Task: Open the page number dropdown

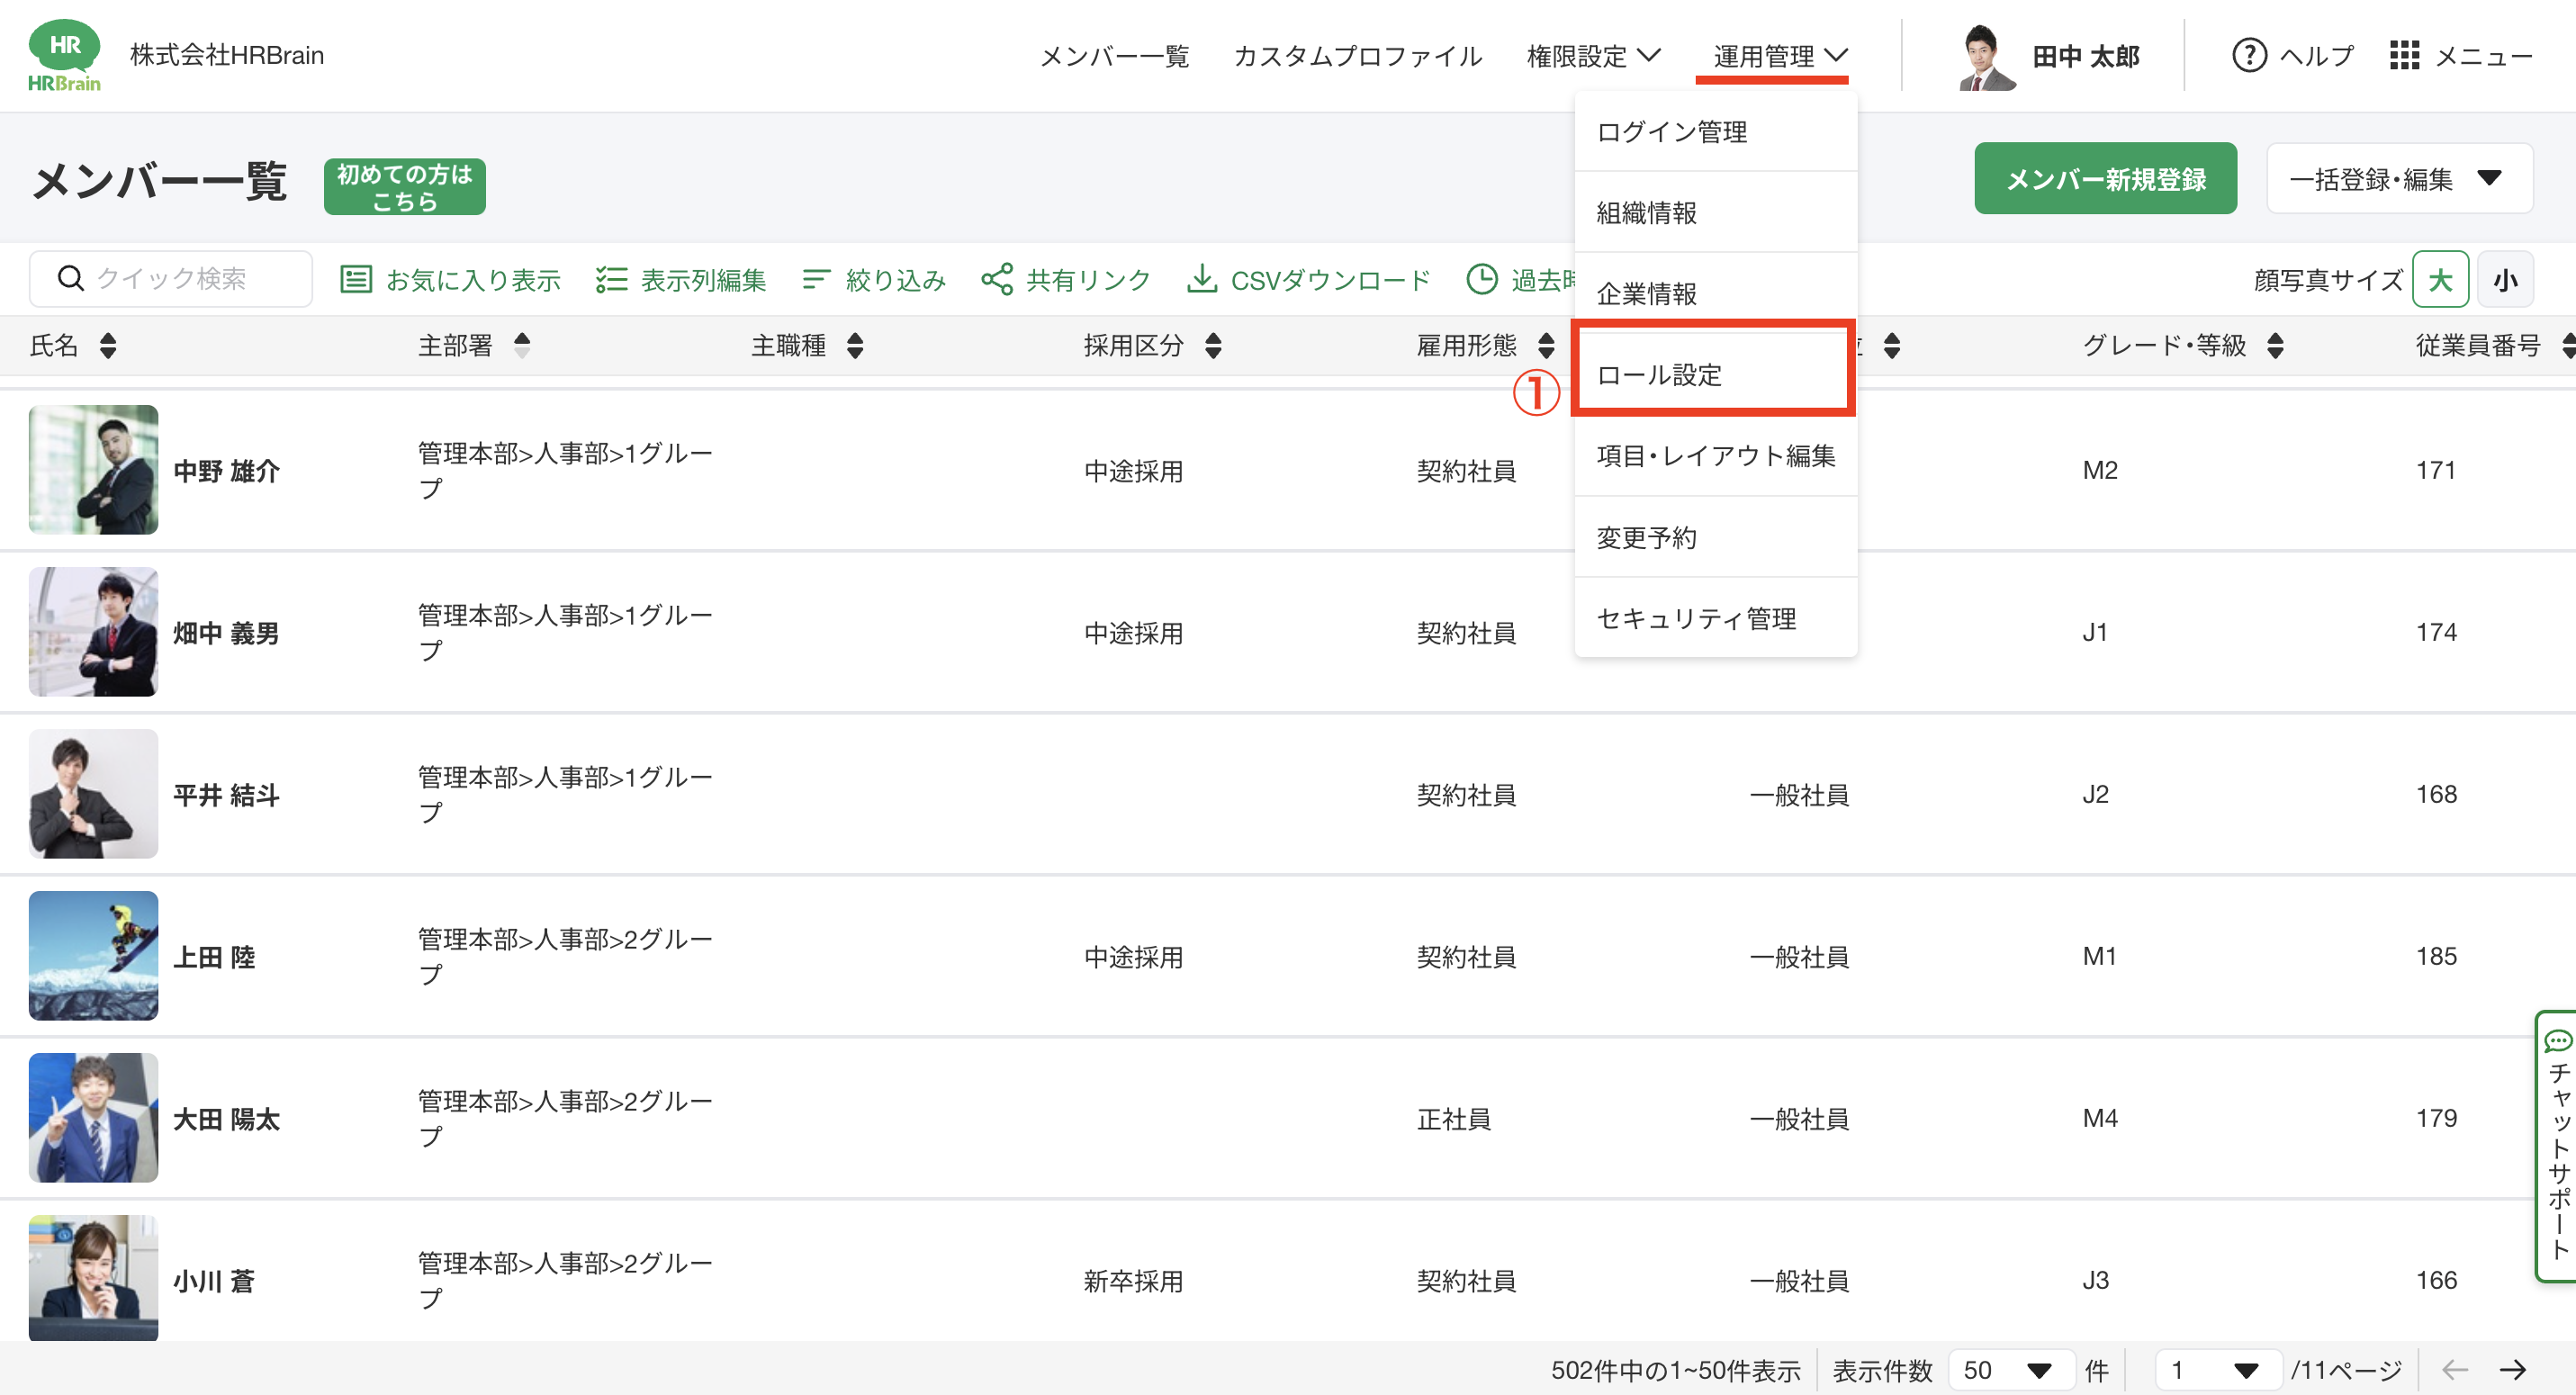Action: click(2217, 1369)
